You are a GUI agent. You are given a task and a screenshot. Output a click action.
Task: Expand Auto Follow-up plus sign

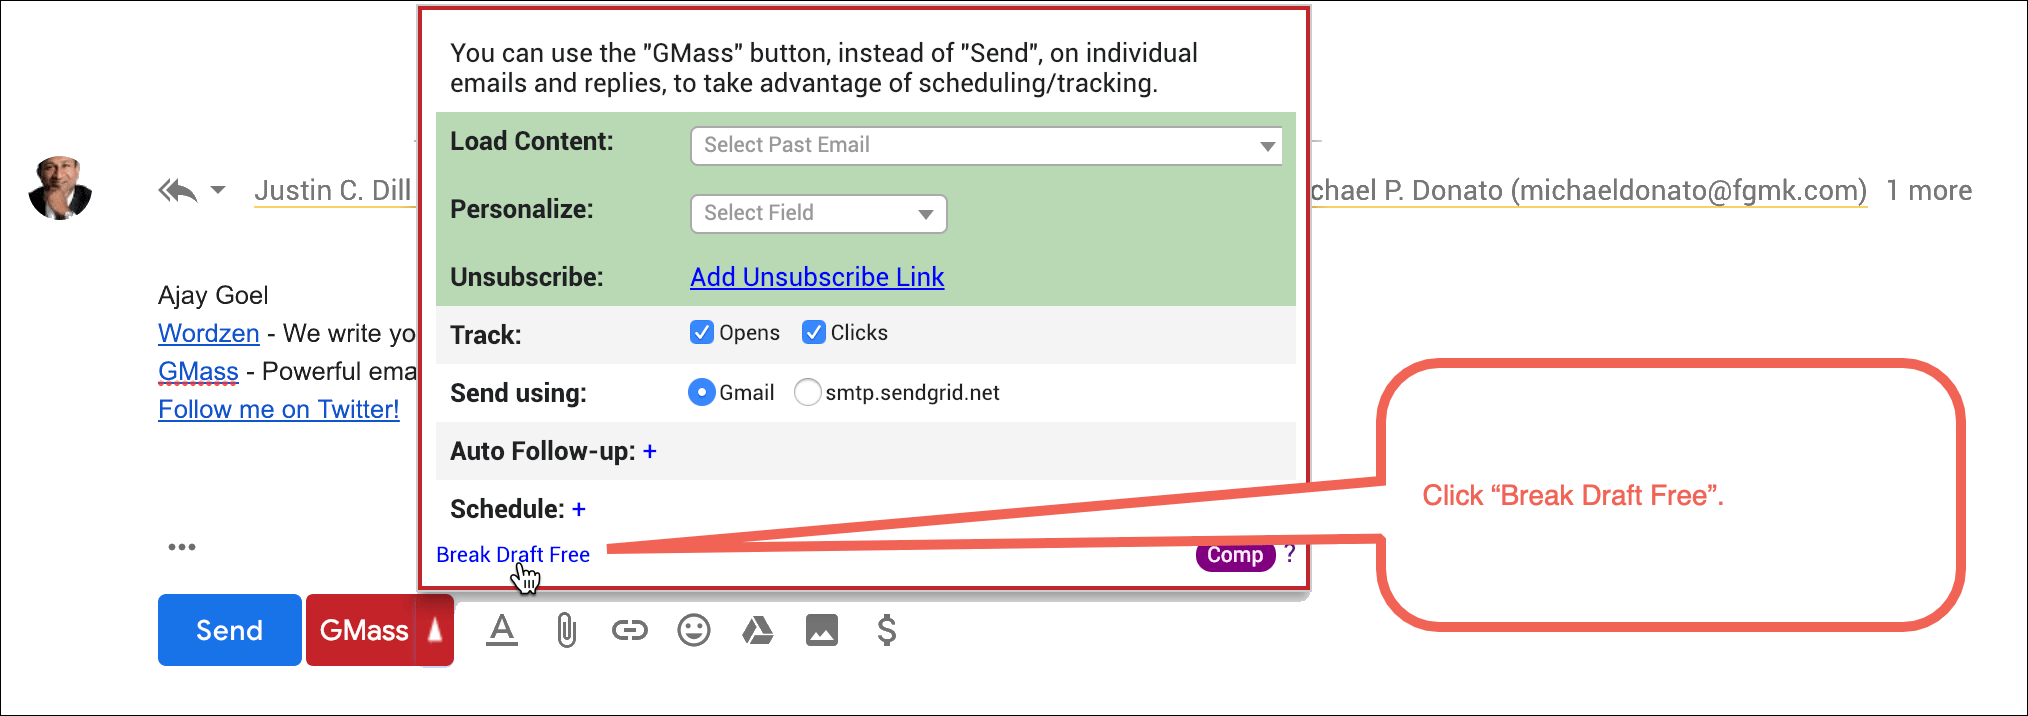650,451
